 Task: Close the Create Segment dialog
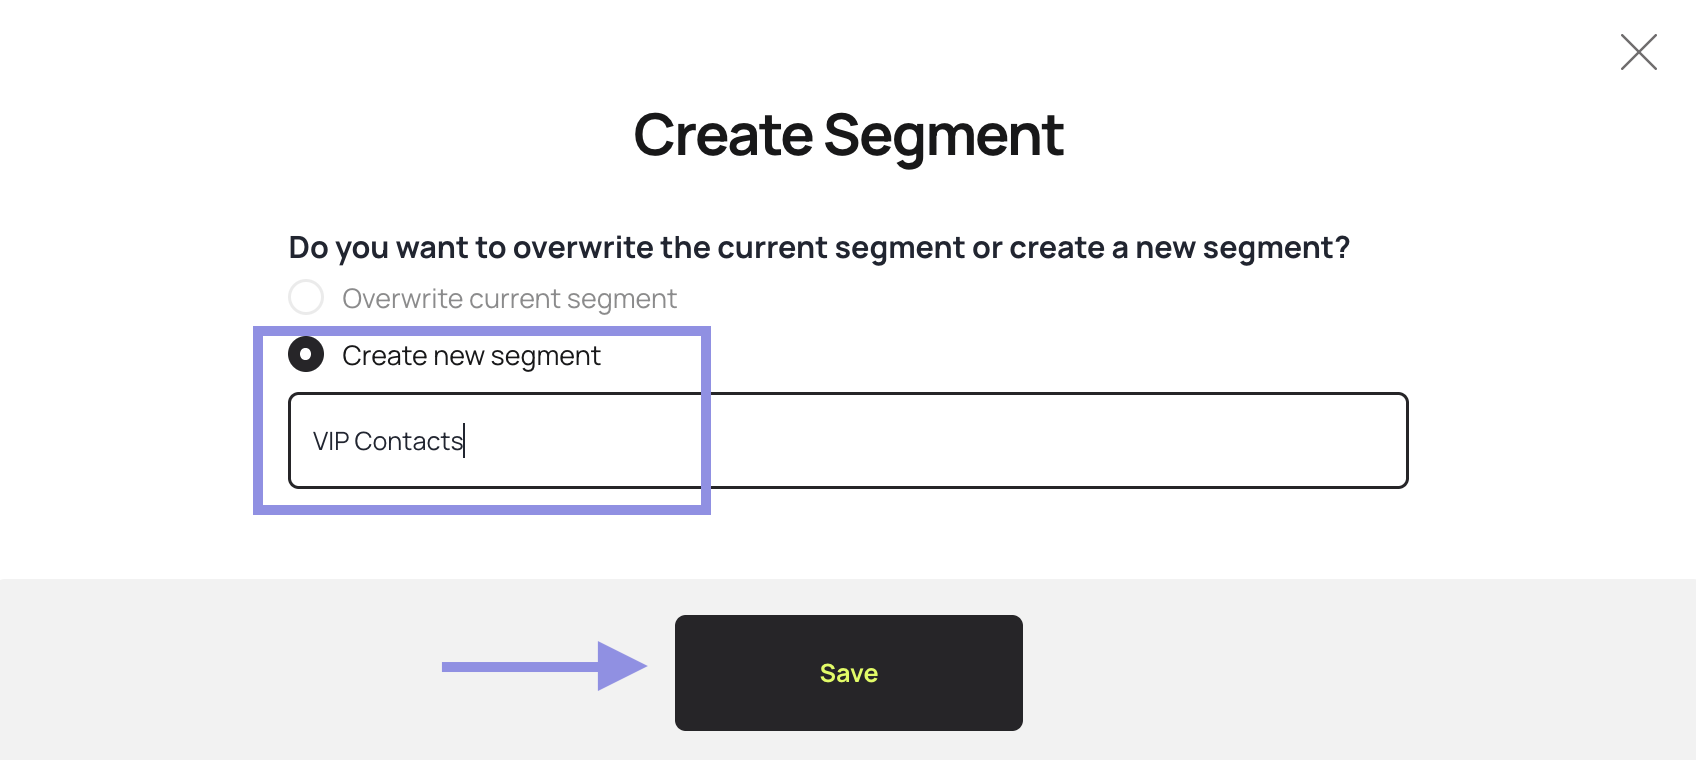(1638, 52)
